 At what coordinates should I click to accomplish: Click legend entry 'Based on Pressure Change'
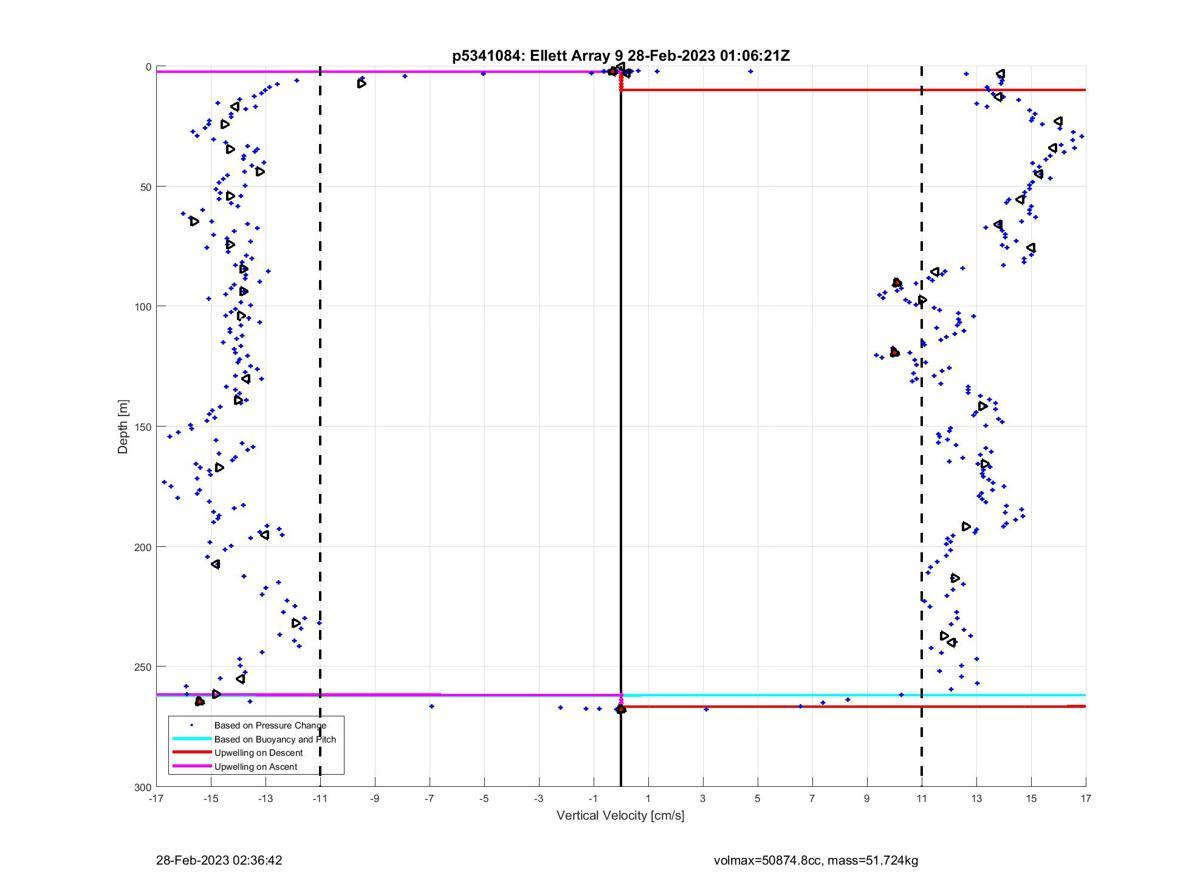tap(270, 725)
